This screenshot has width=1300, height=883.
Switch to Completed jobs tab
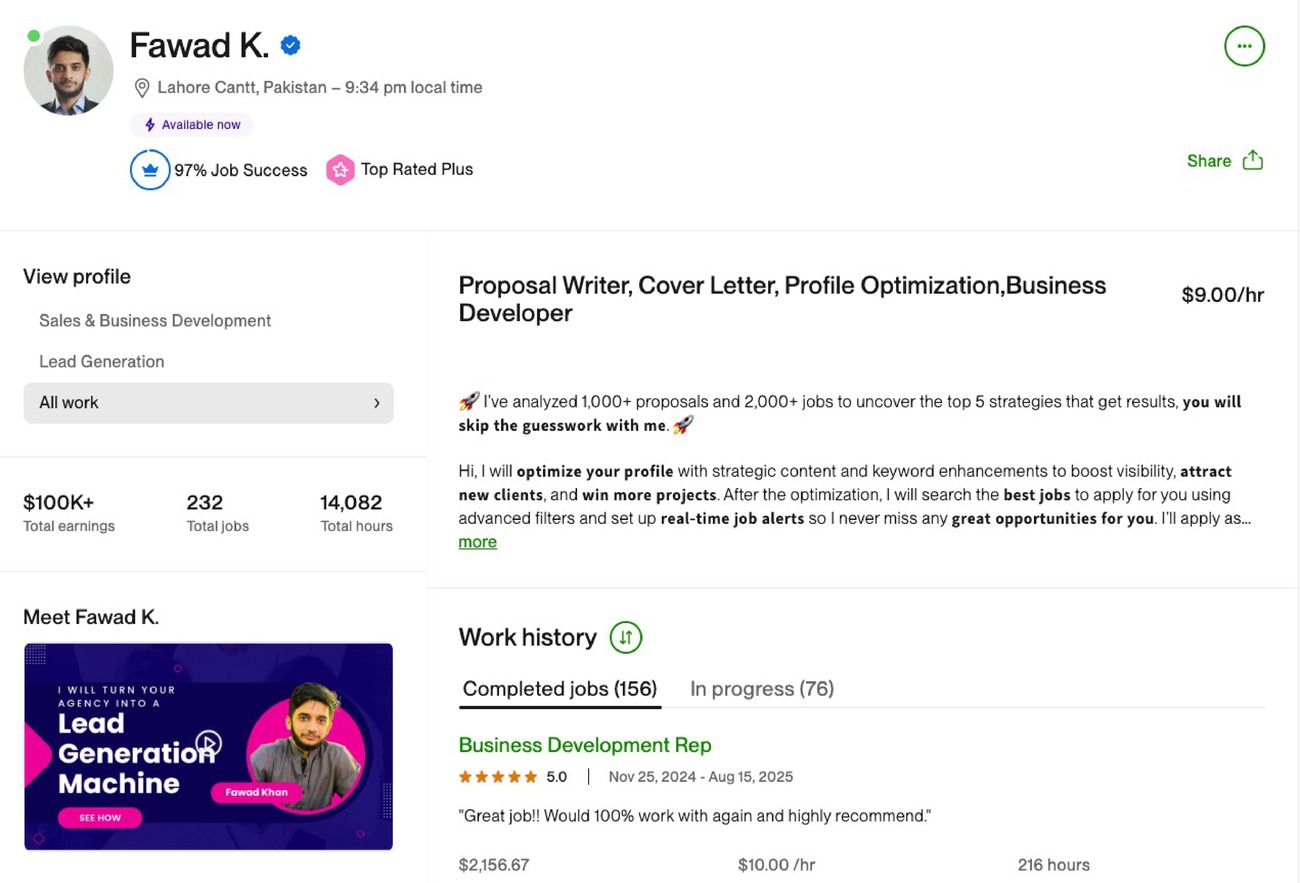559,689
